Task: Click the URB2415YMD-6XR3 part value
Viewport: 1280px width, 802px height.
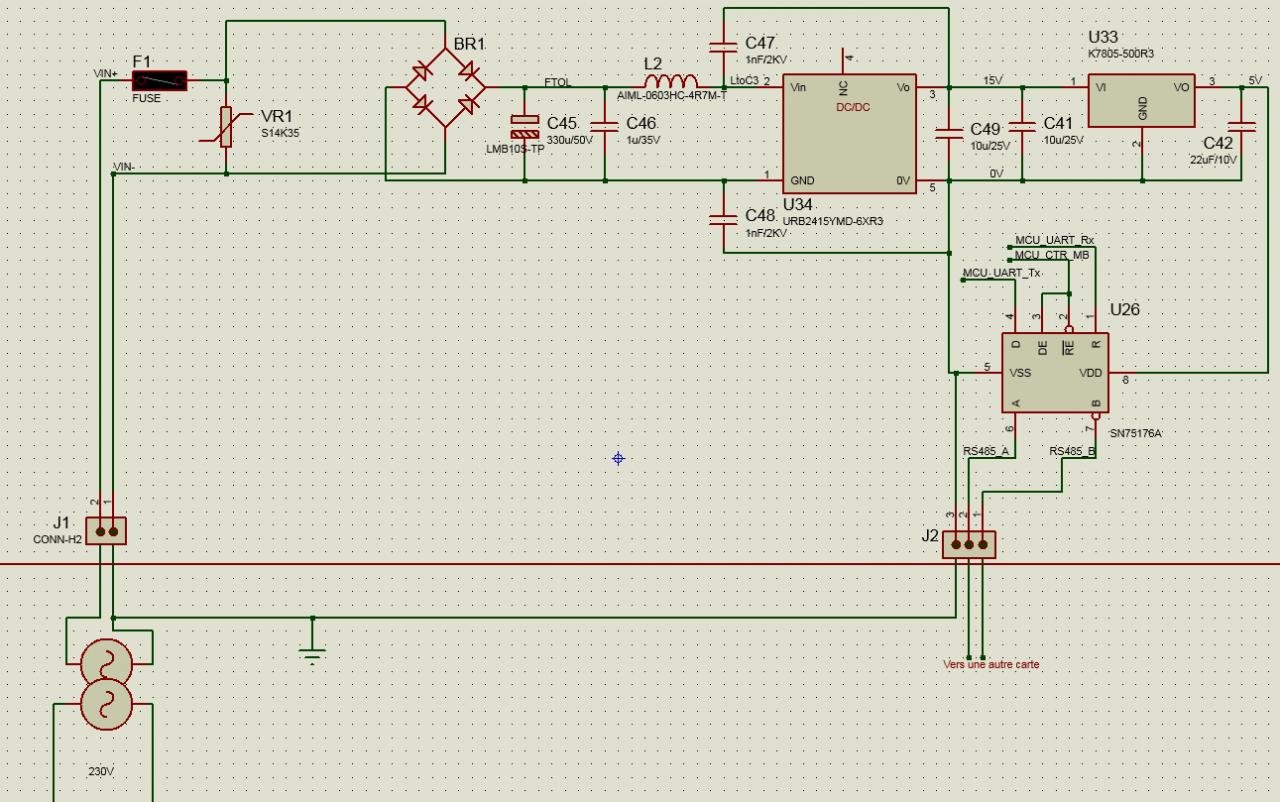Action: (x=833, y=220)
